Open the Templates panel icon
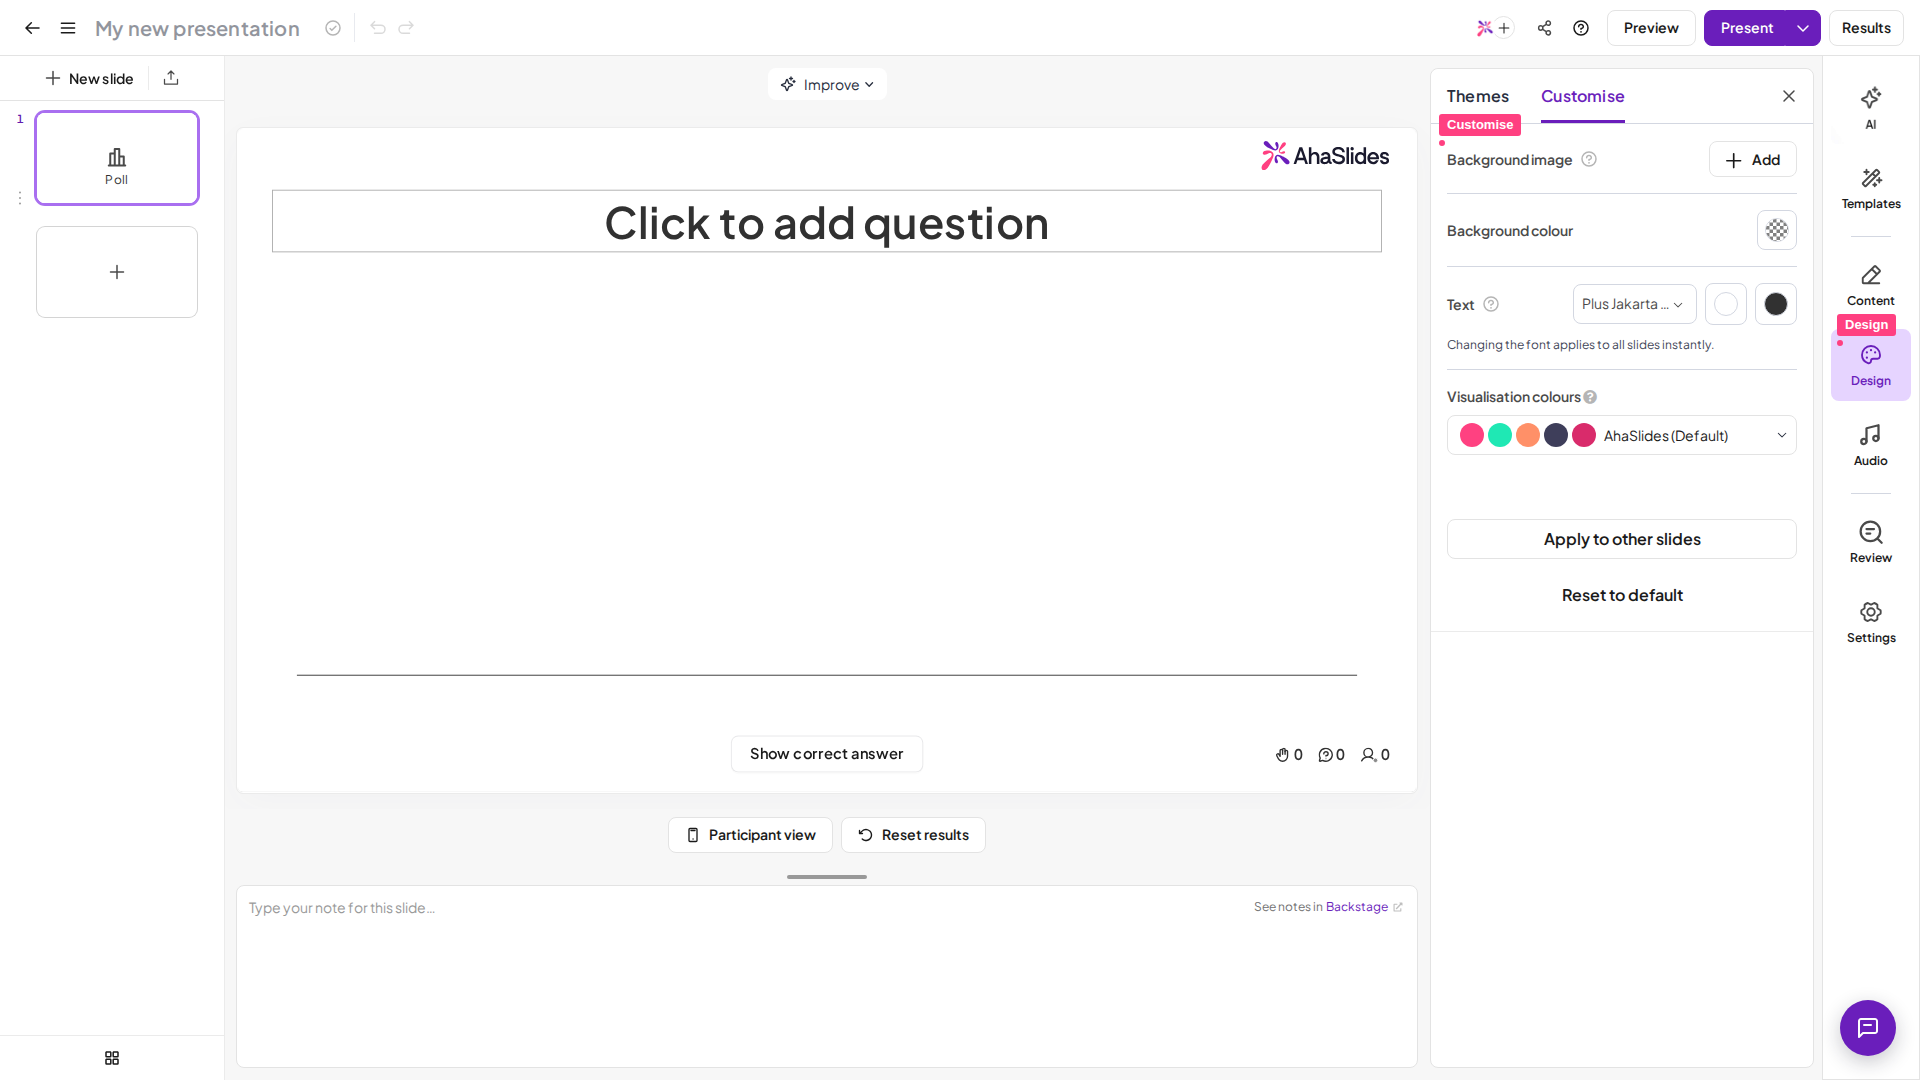This screenshot has height=1080, width=1920. point(1871,188)
